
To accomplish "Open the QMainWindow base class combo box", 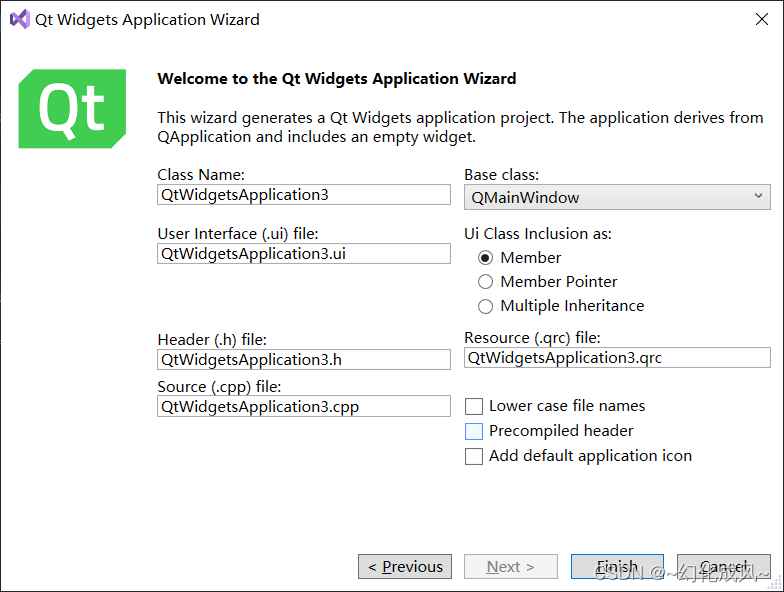I will tap(617, 197).
